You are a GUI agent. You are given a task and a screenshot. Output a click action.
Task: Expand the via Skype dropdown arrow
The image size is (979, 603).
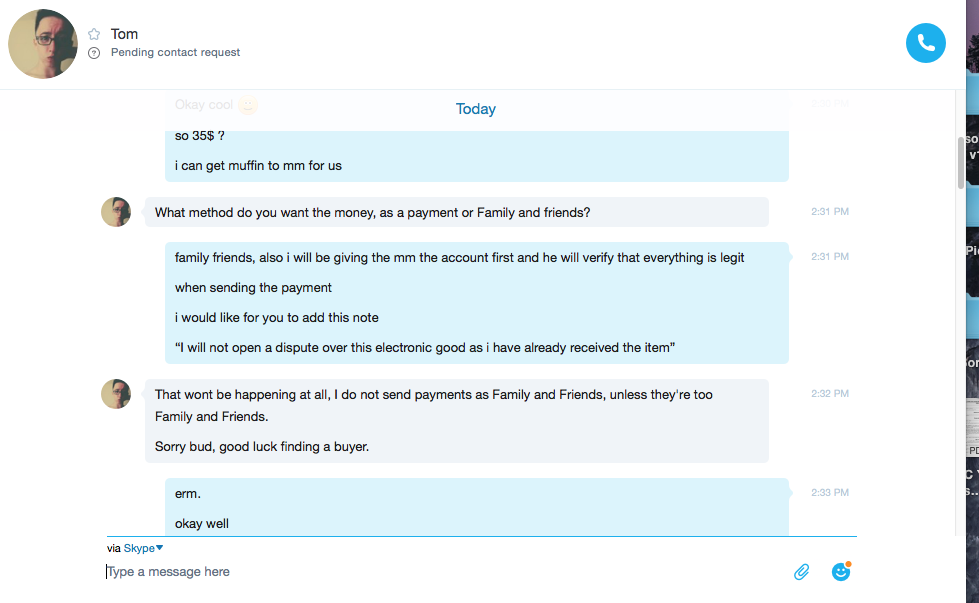pyautogui.click(x=160, y=548)
